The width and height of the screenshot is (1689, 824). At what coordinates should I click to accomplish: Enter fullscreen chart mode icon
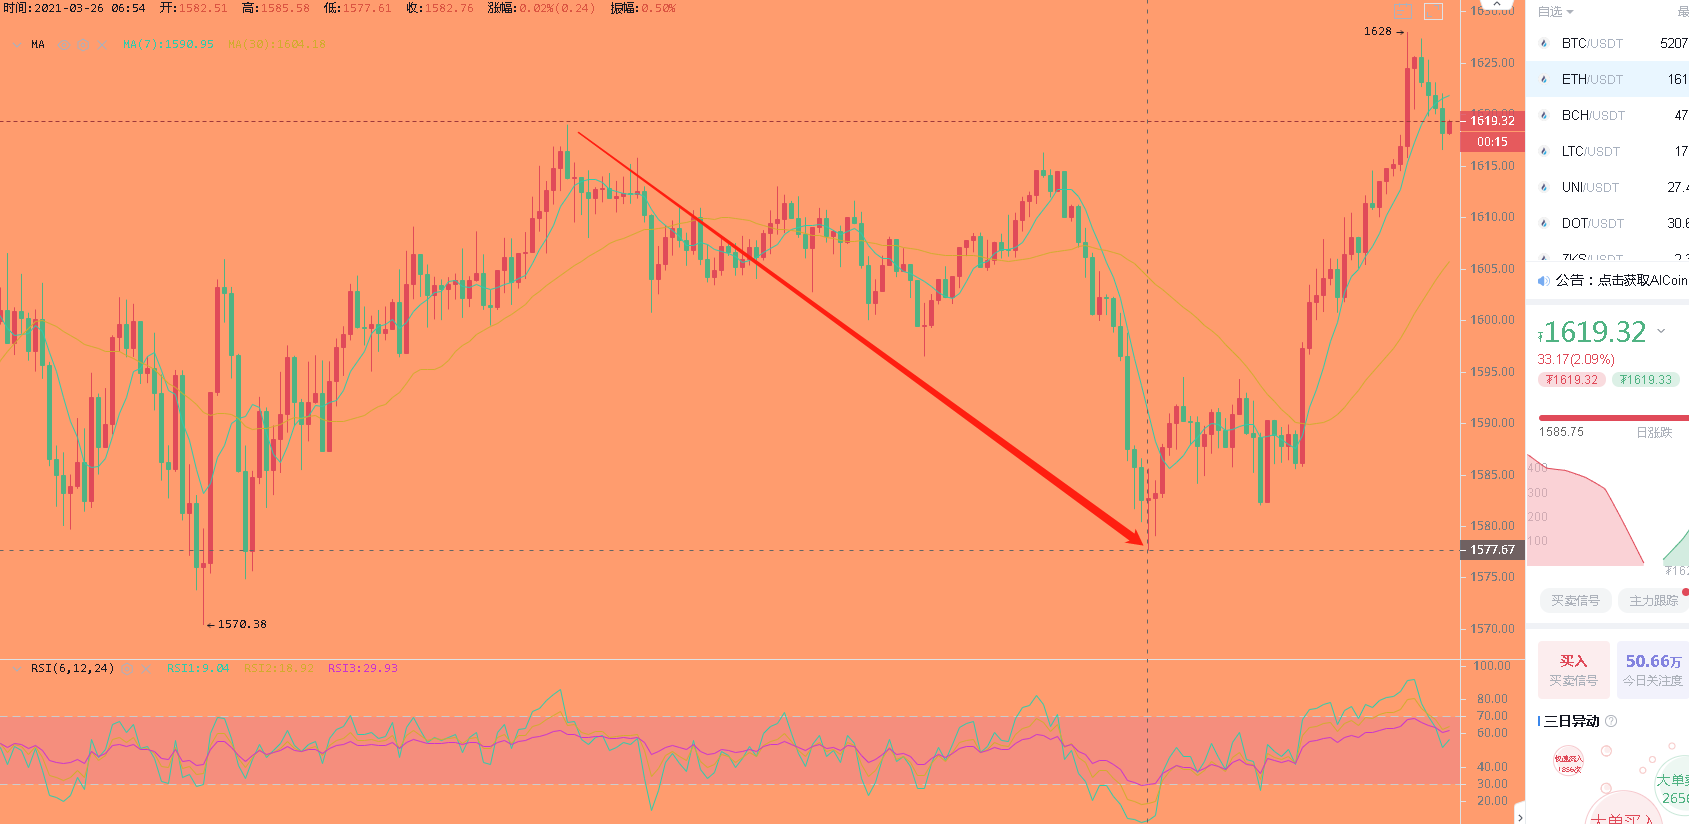1434,11
